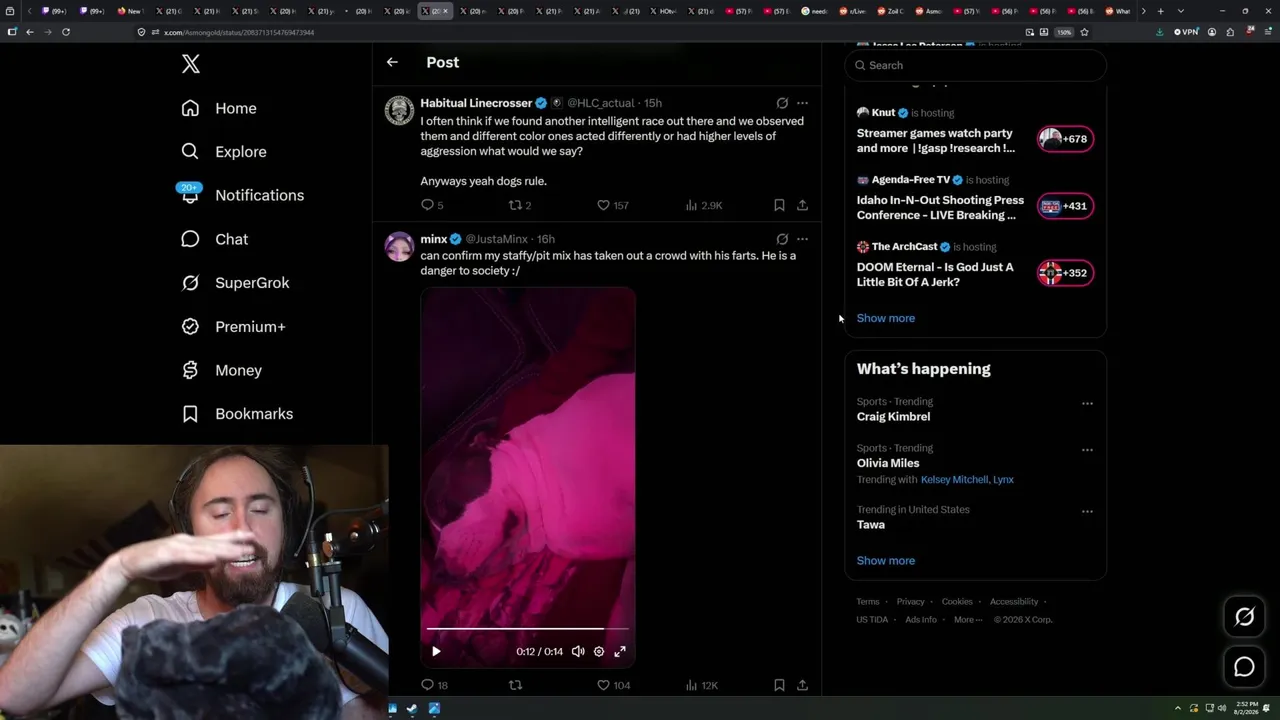Share minx's post
The width and height of the screenshot is (1280, 720).
[802, 685]
